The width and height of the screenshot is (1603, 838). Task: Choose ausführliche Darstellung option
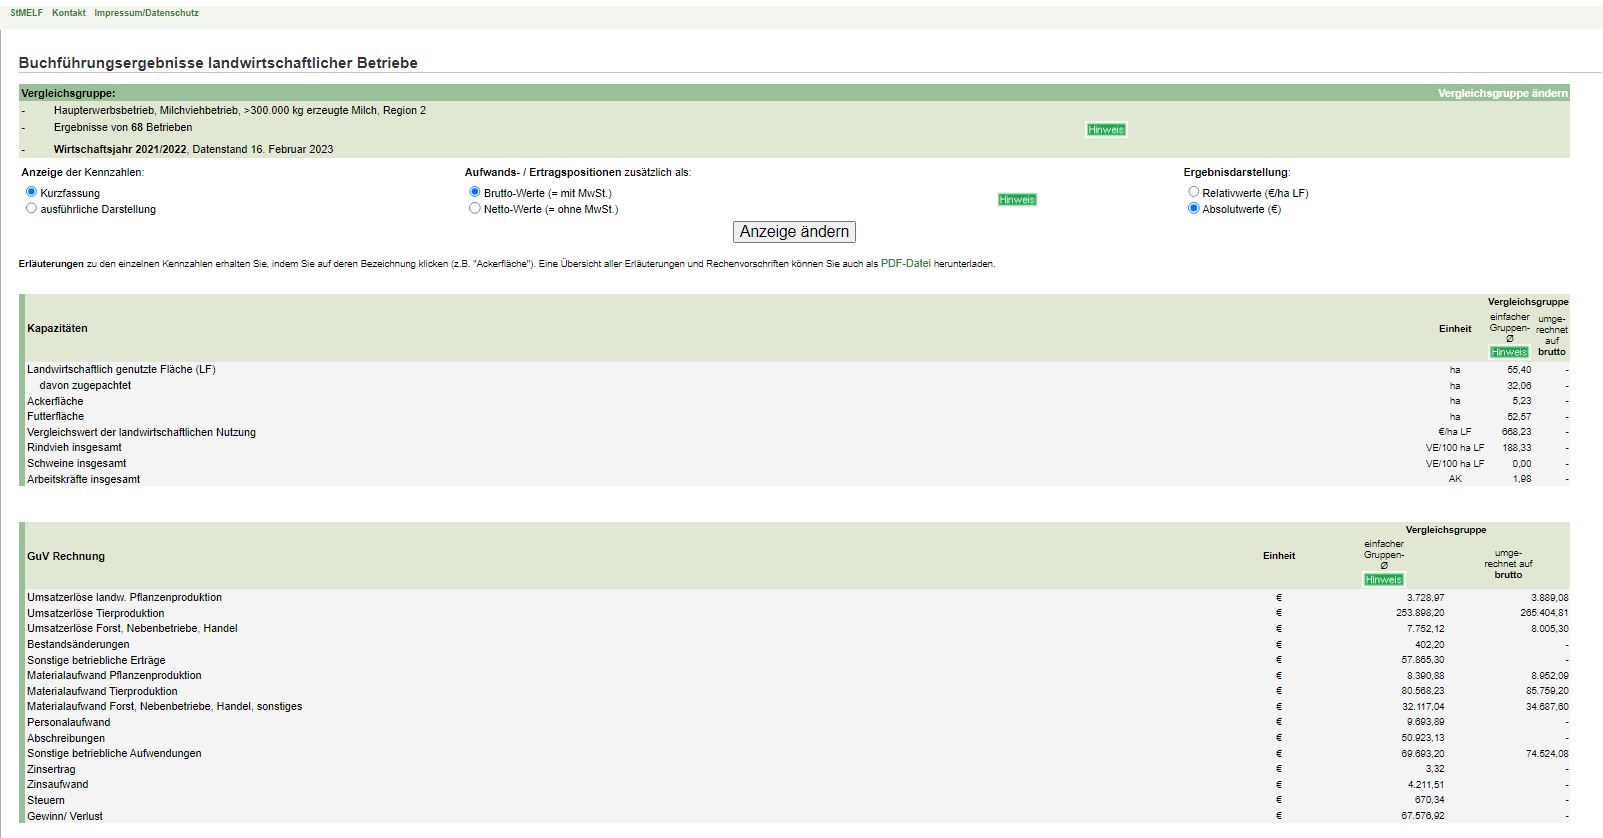click(31, 208)
